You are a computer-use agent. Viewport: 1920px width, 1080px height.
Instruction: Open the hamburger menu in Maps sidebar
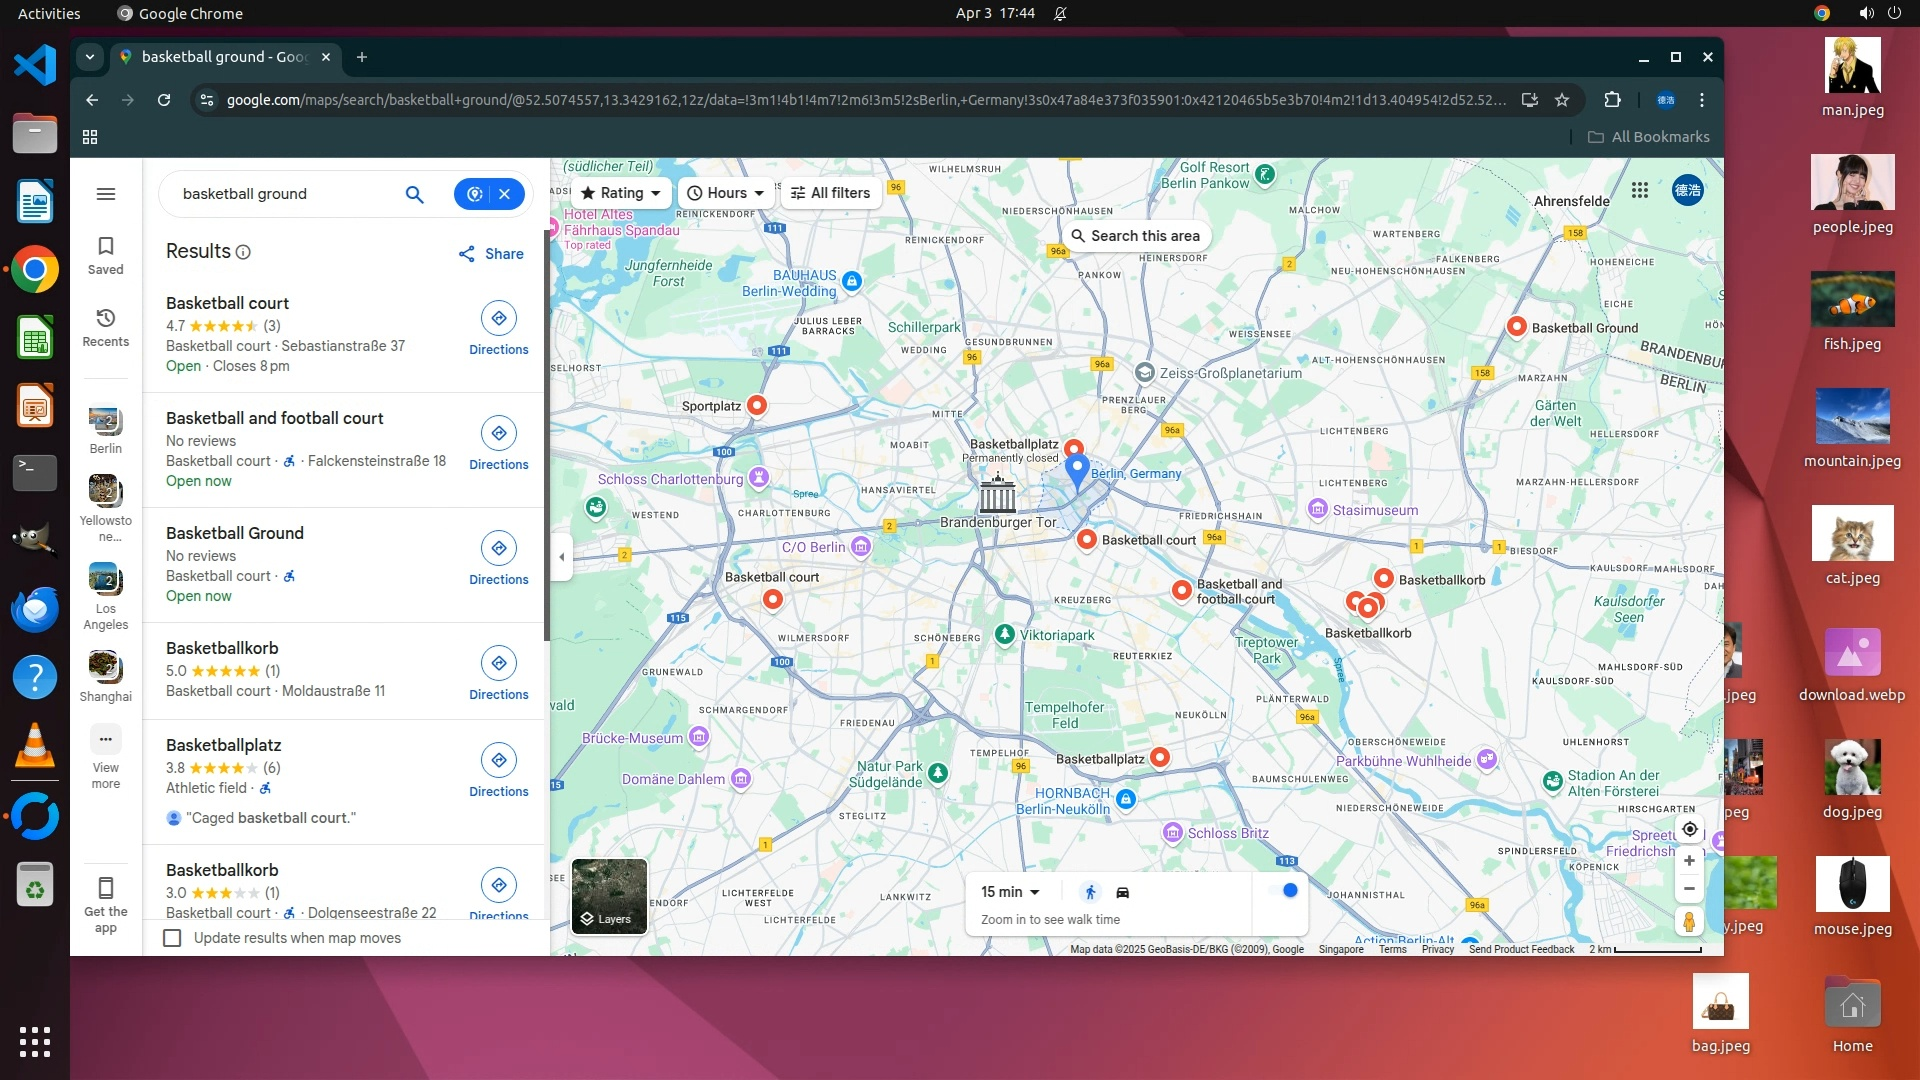(x=106, y=194)
